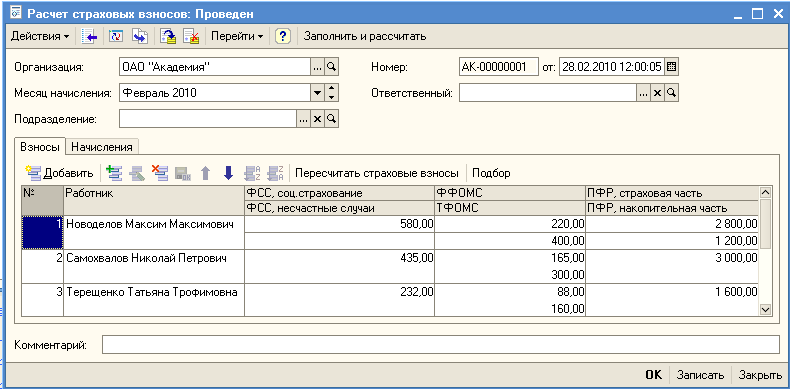The height and width of the screenshot is (389, 790).
Task: Click the 435,00 ФСС cell
Action: click(340, 258)
